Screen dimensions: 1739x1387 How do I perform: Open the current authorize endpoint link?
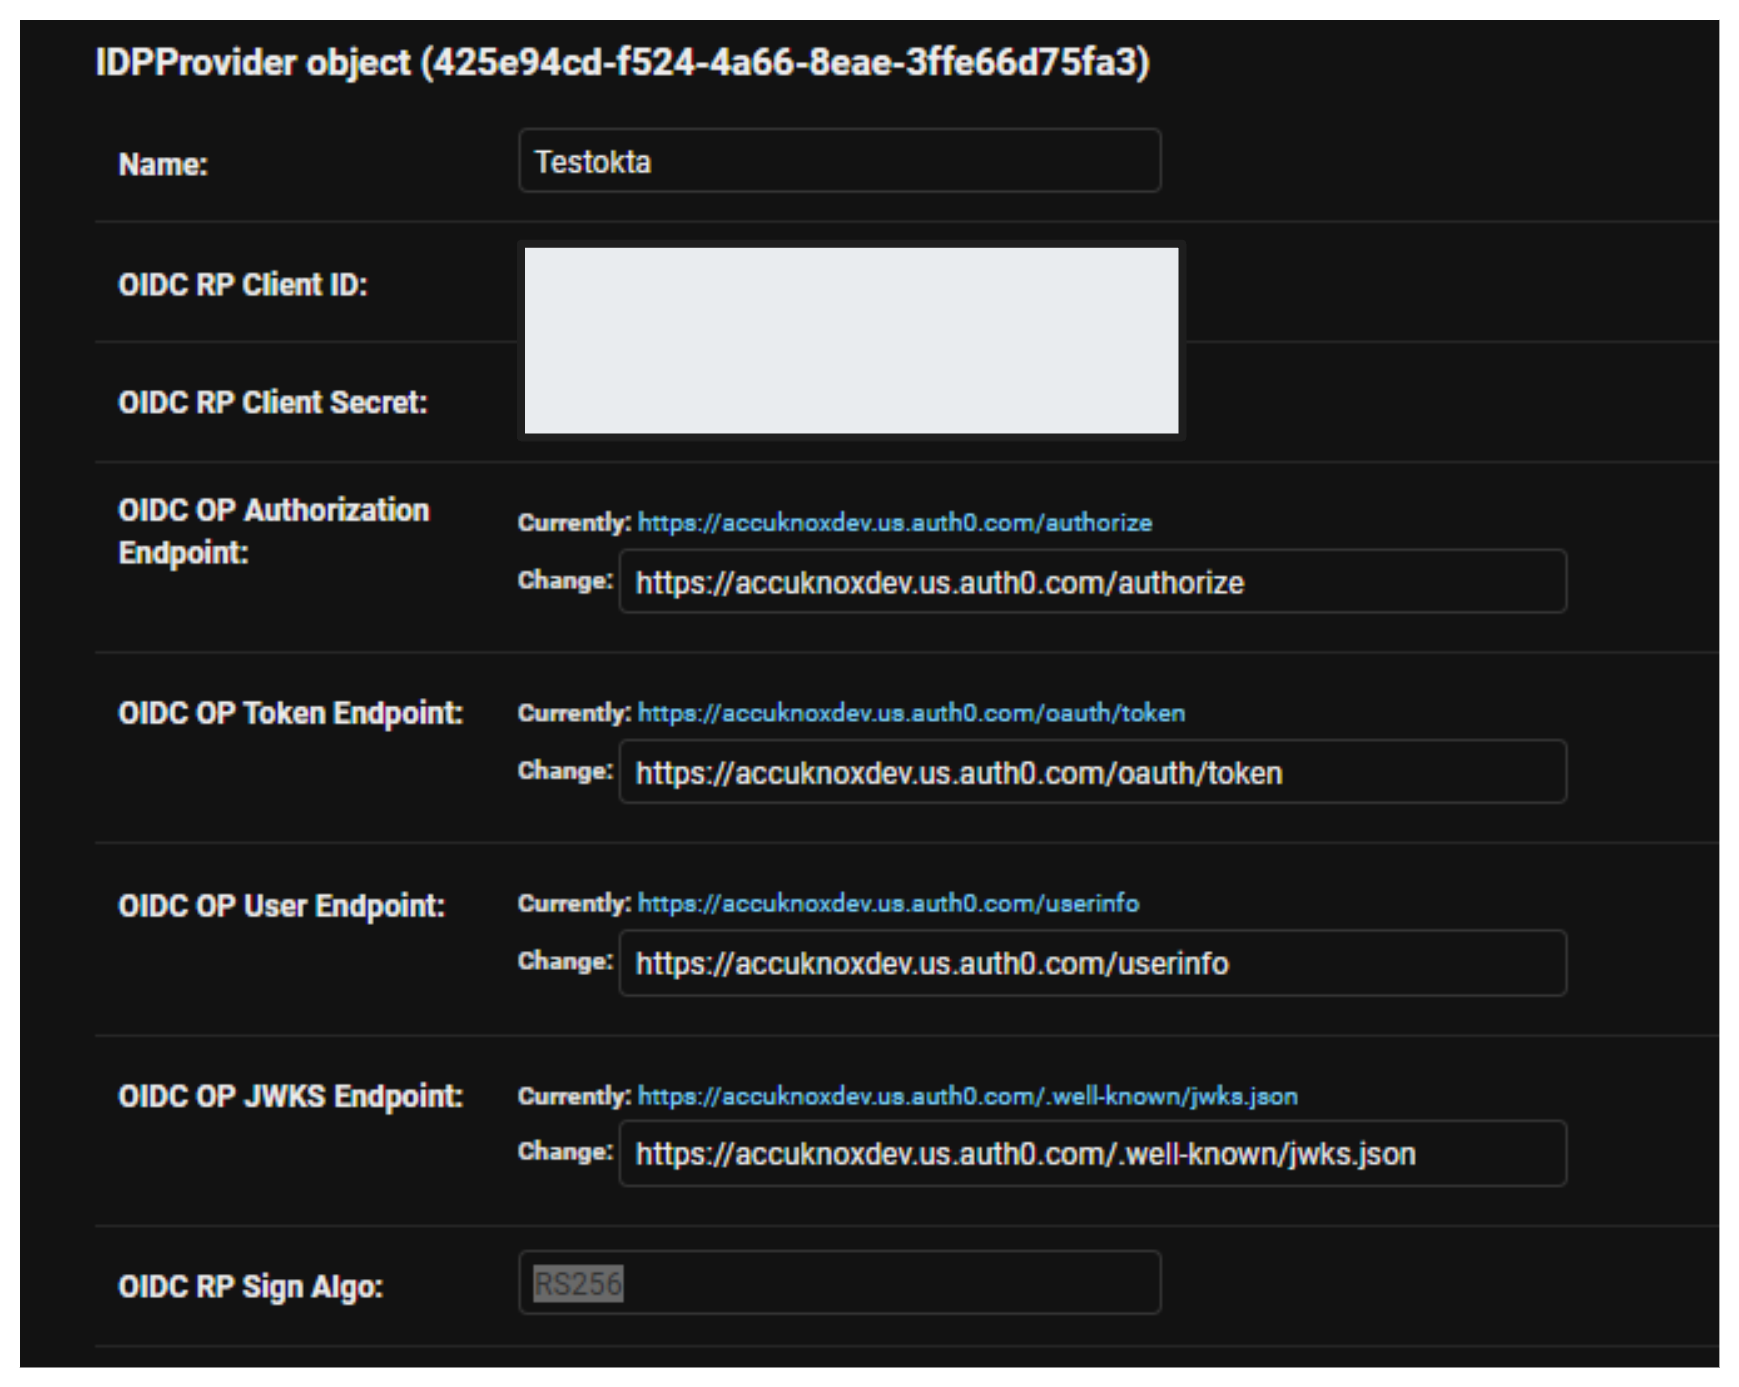[x=894, y=523]
